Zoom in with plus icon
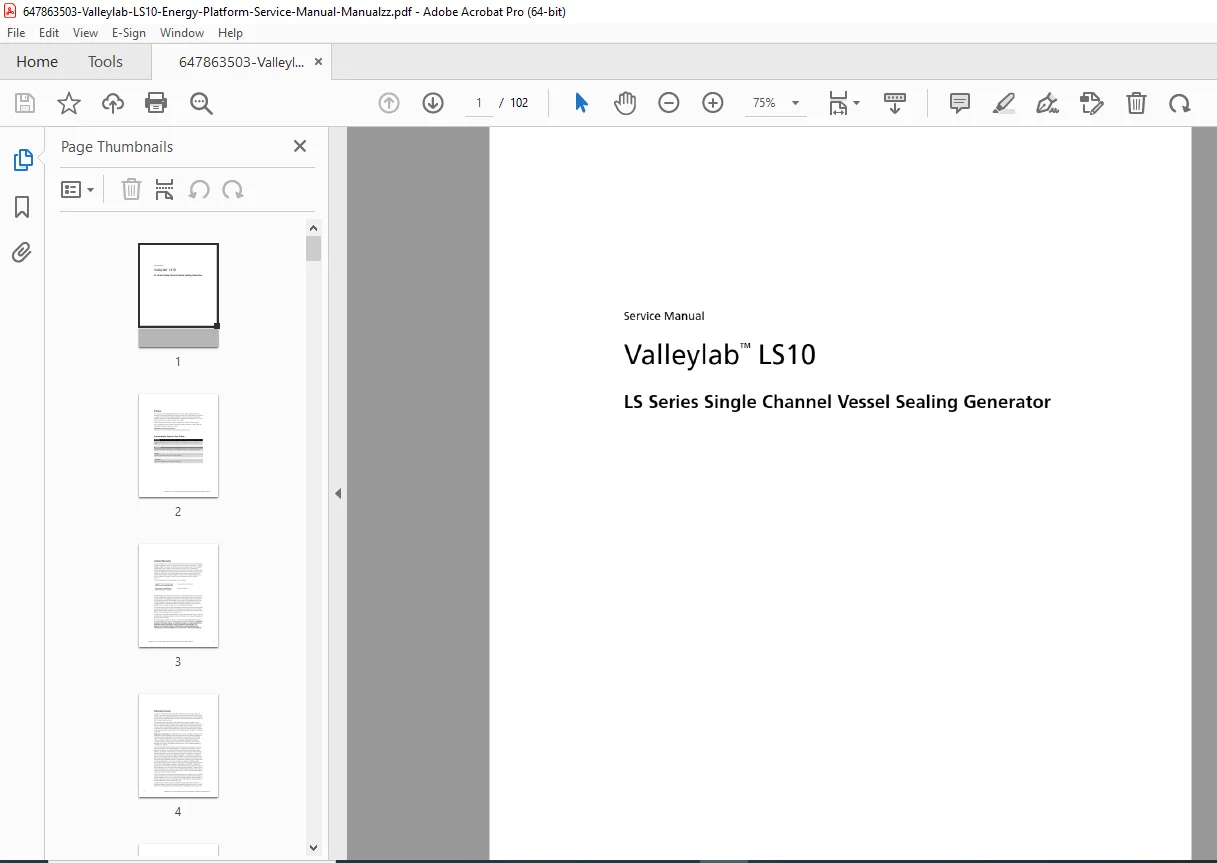This screenshot has height=863, width=1217. [713, 103]
